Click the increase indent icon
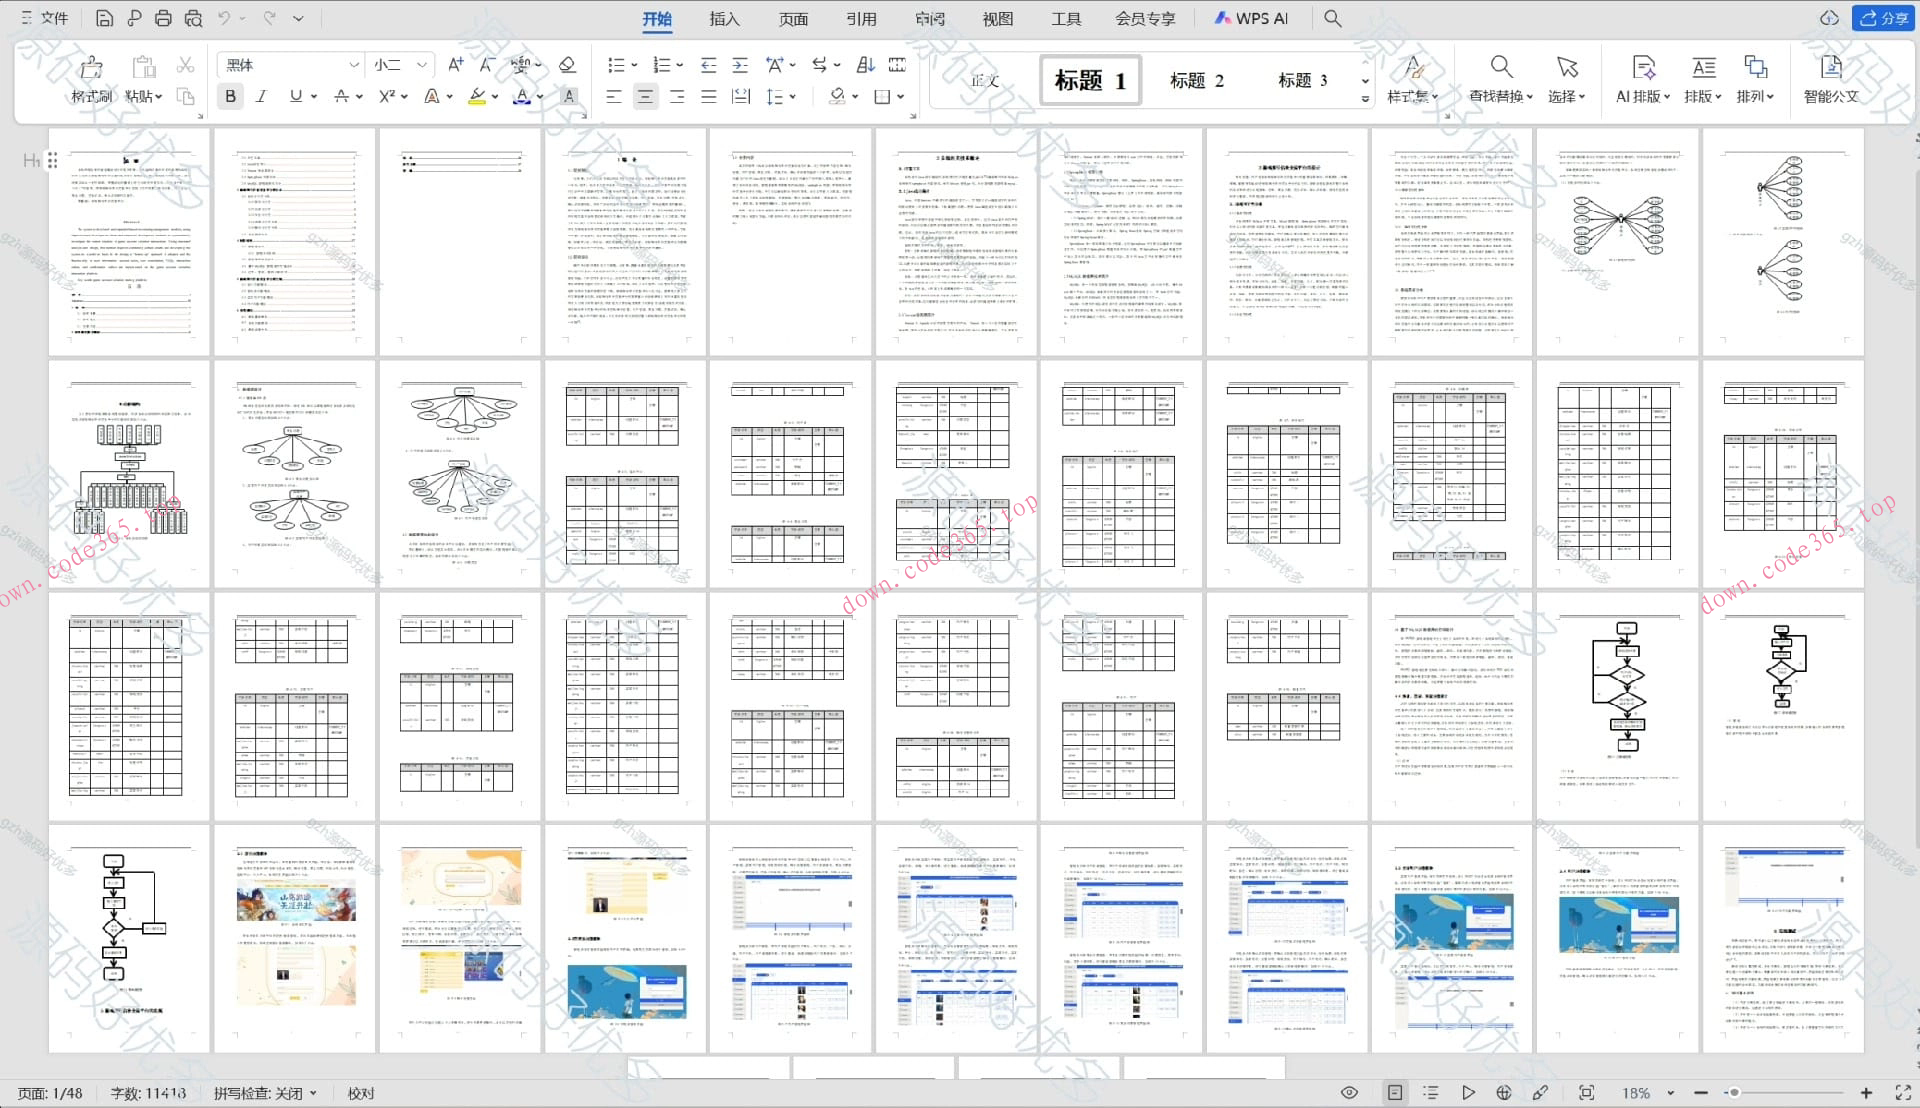This screenshot has height=1108, width=1920. [740, 65]
